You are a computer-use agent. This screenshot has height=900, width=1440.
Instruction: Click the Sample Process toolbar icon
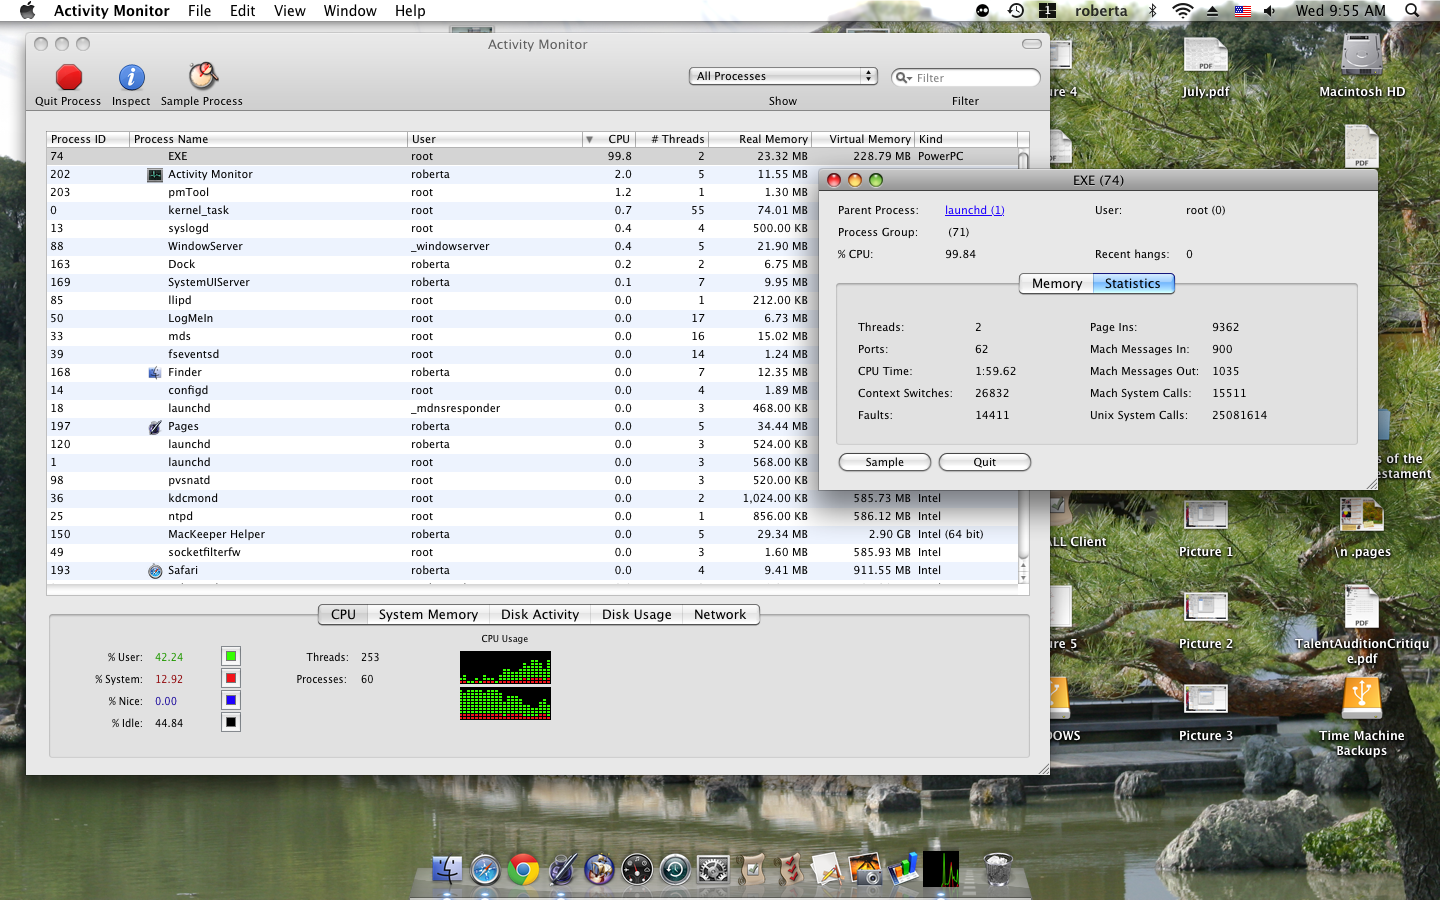(202, 76)
